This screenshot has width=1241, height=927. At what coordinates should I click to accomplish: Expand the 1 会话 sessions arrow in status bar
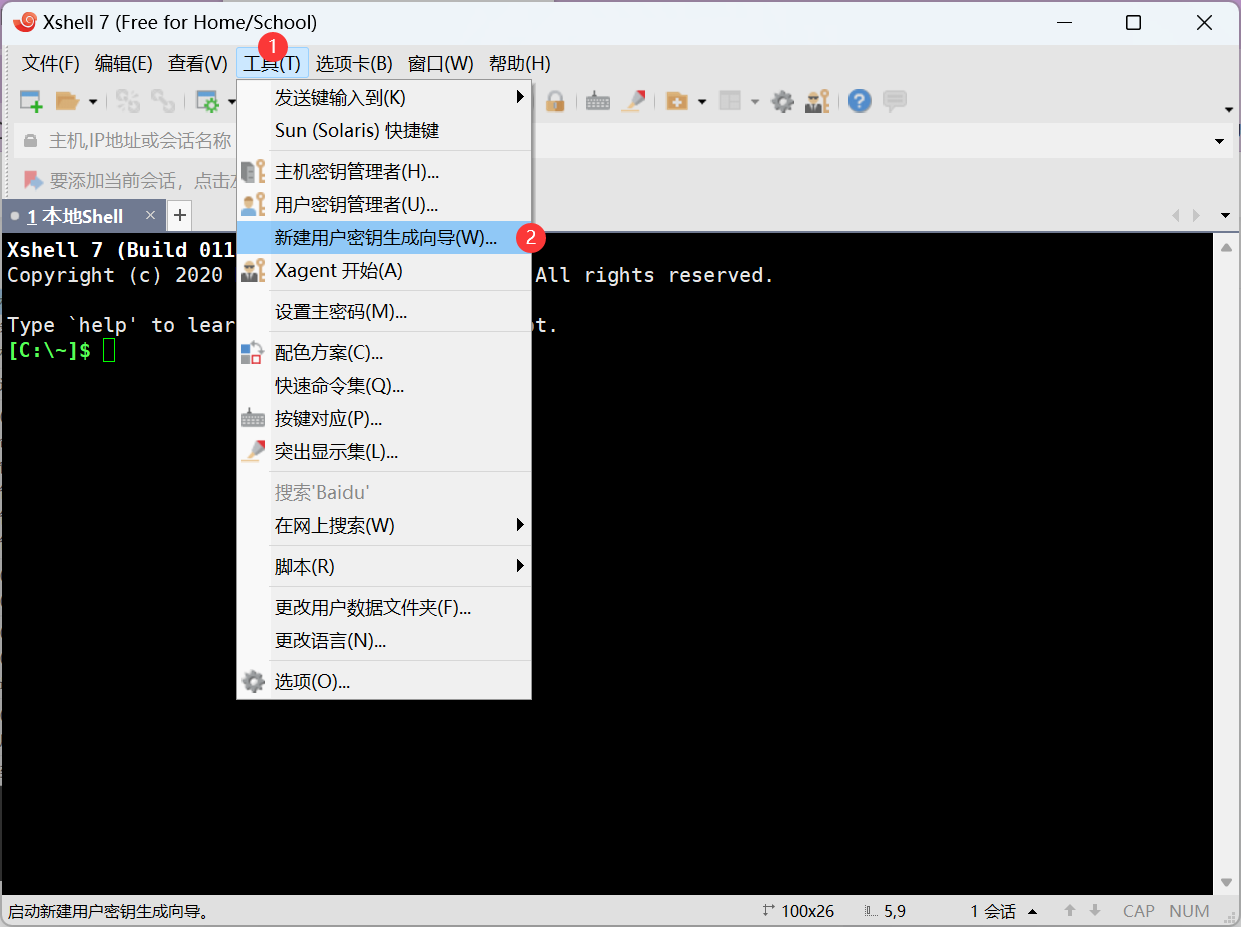[1033, 911]
